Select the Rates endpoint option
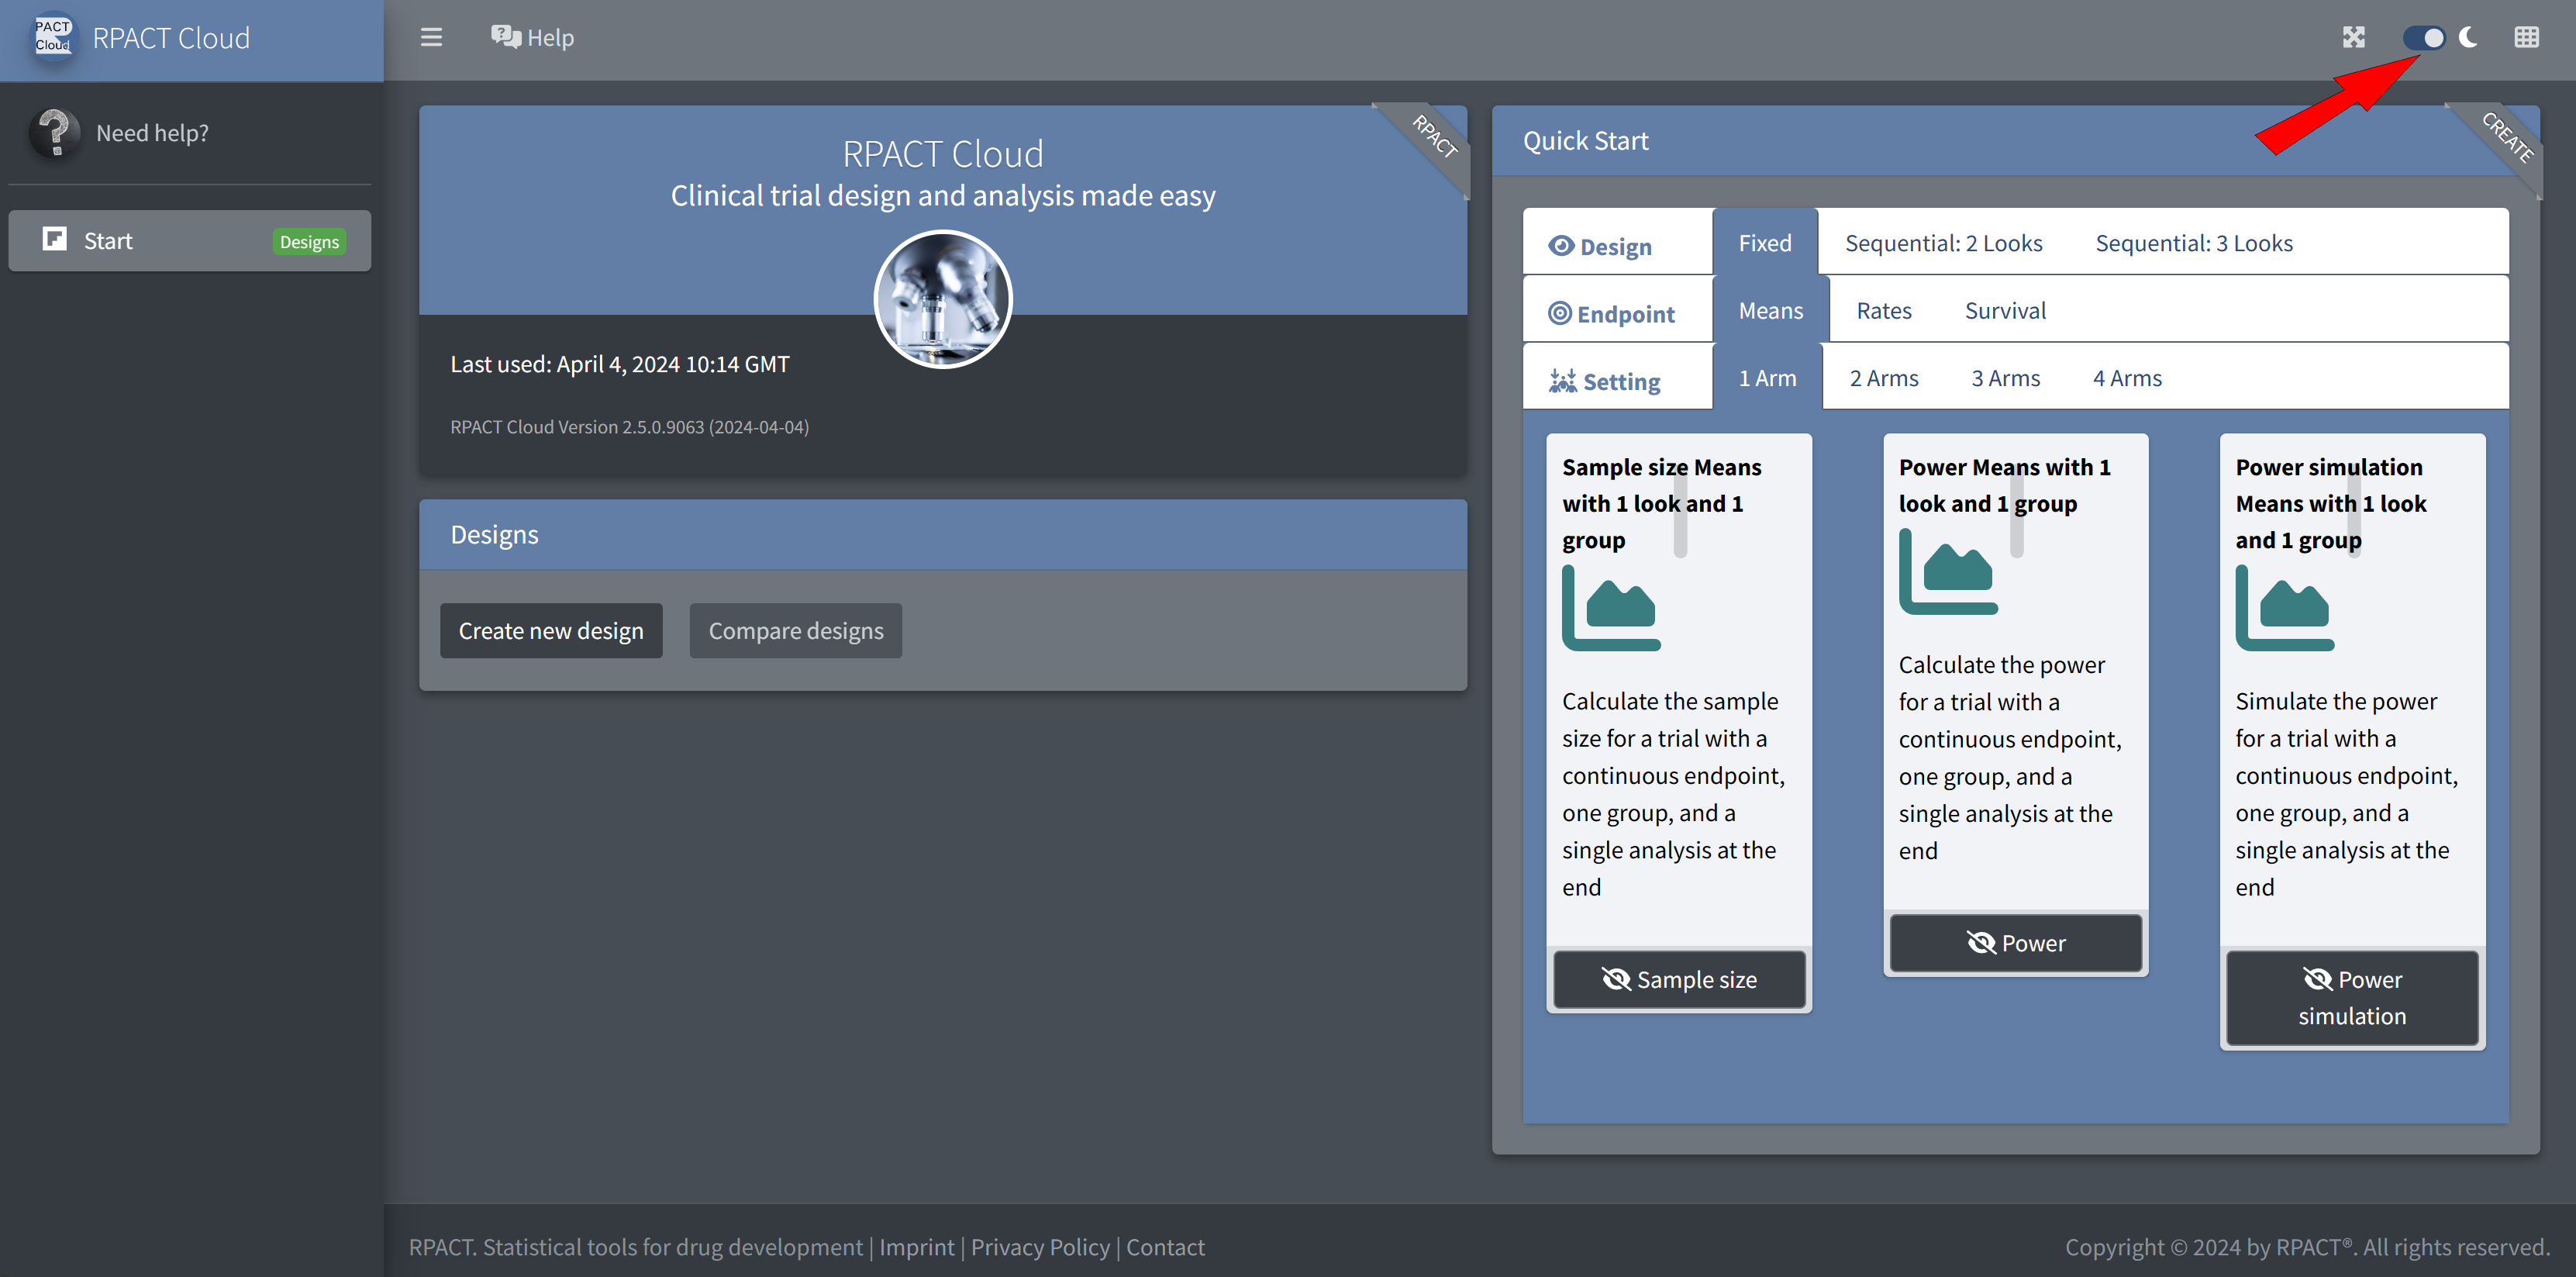Image resolution: width=2576 pixels, height=1277 pixels. pos(1884,311)
